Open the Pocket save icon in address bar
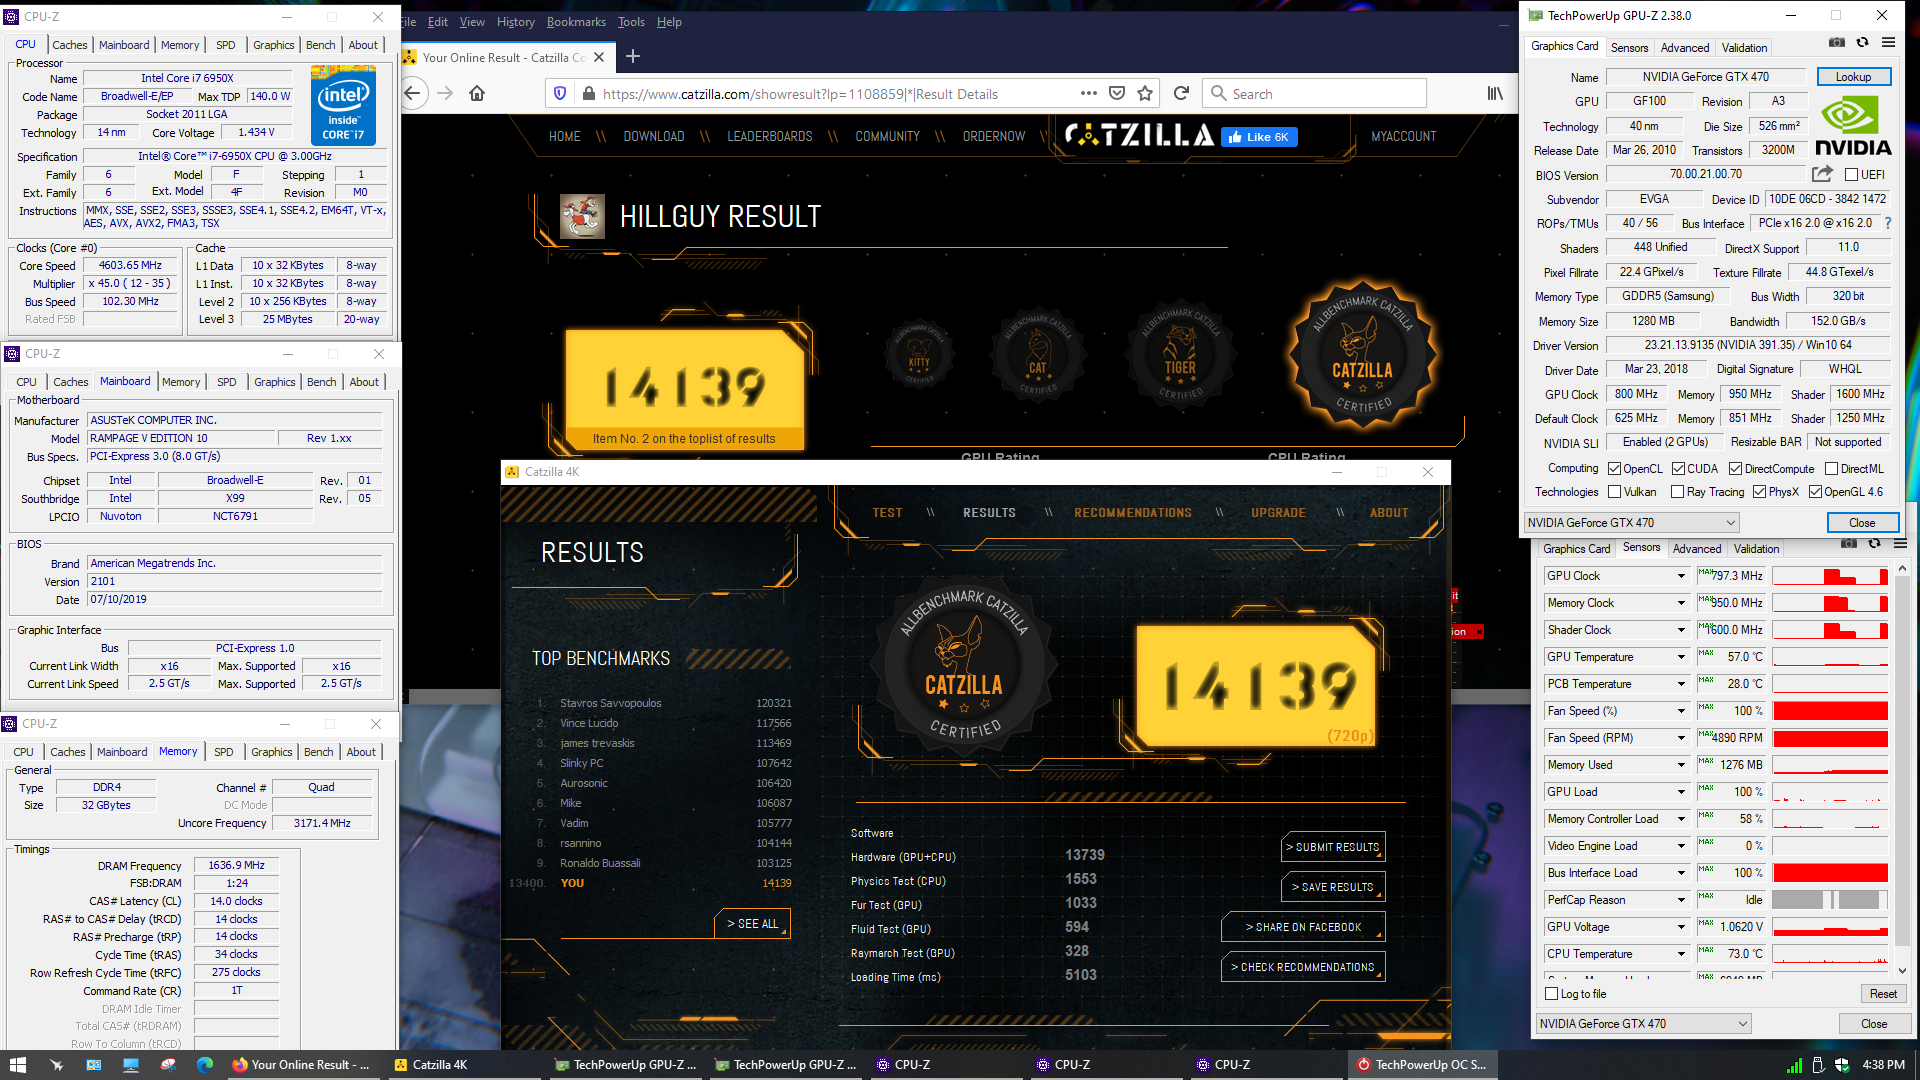 click(1117, 93)
